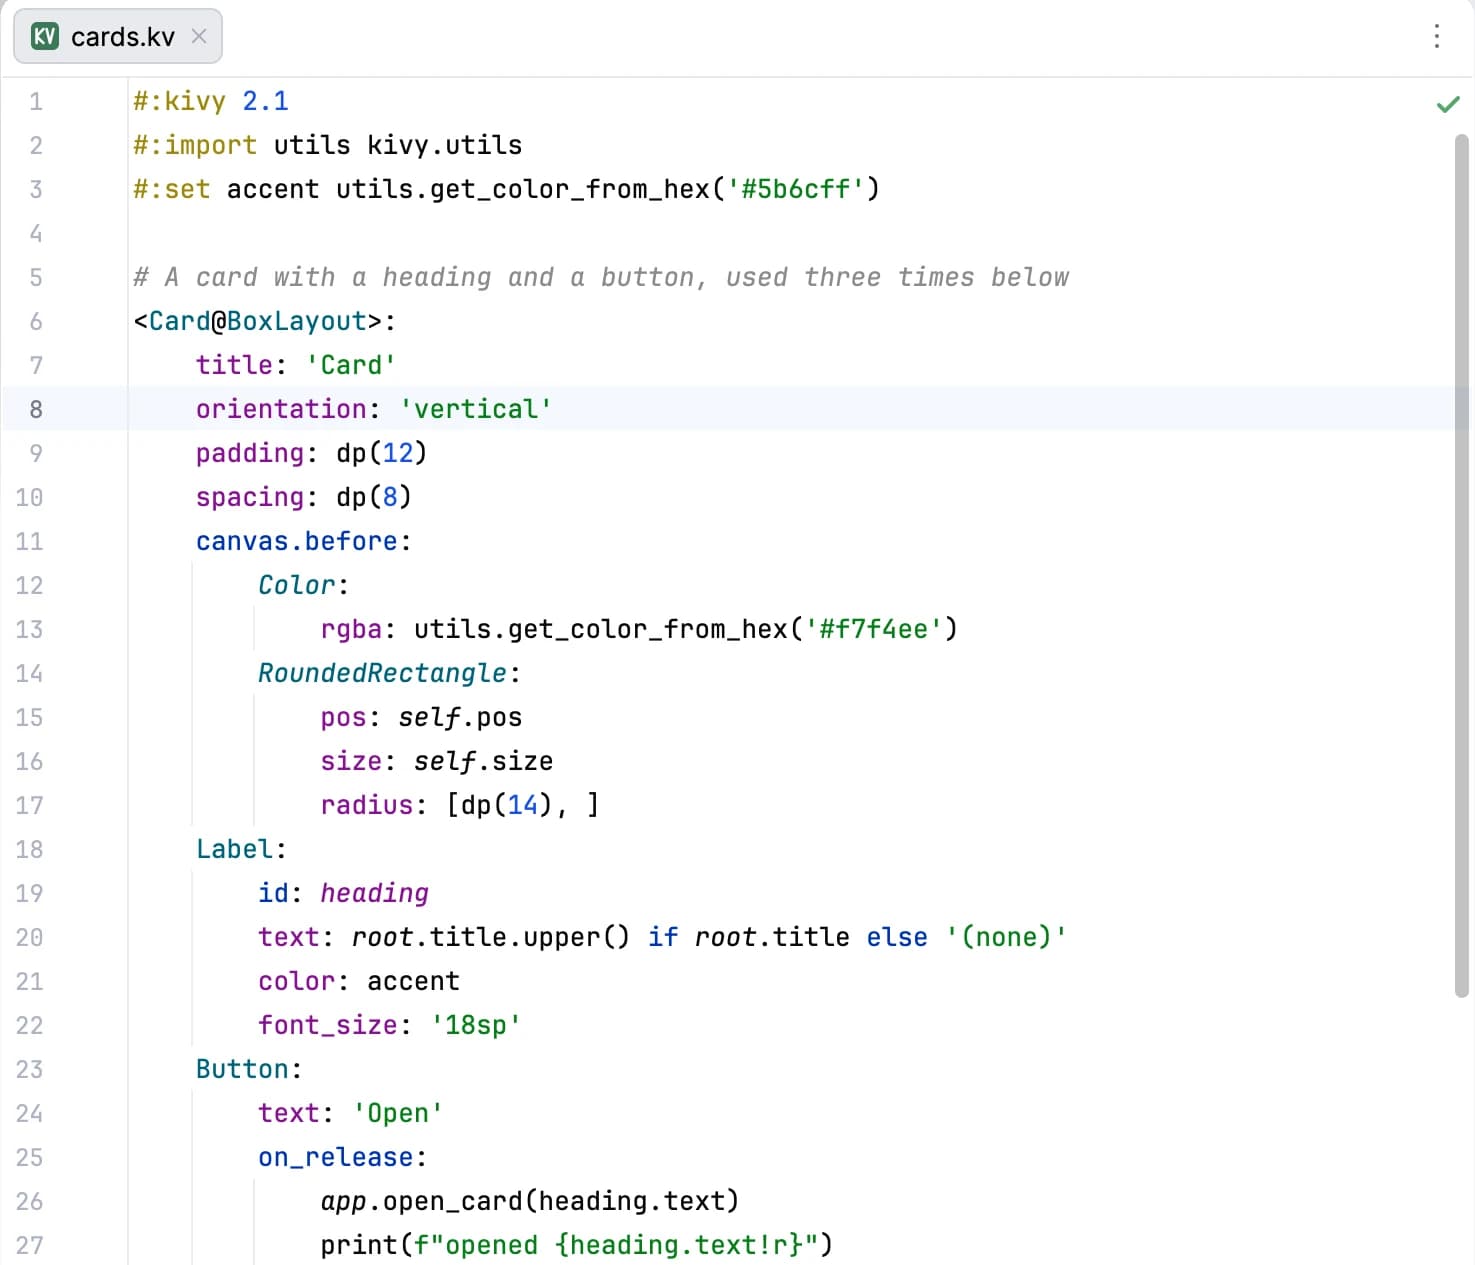Click the font_size '18sp' value

point(476,1025)
